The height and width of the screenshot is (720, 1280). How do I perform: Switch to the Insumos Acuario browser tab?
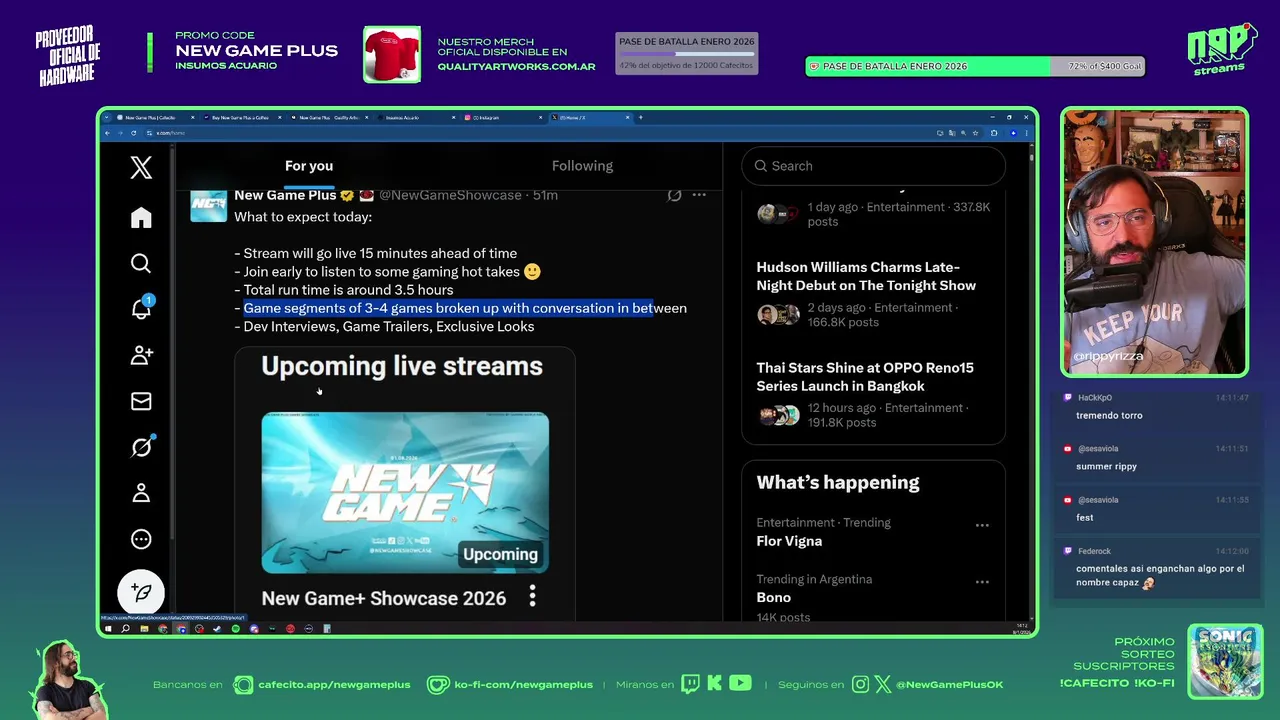point(415,117)
